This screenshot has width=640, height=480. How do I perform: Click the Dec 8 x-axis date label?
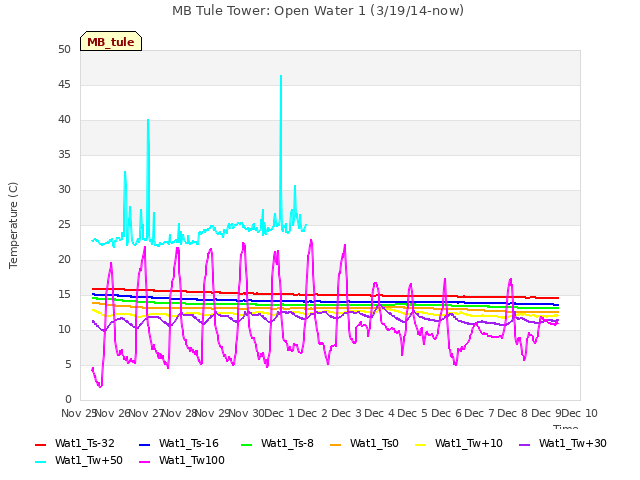tap(513, 414)
